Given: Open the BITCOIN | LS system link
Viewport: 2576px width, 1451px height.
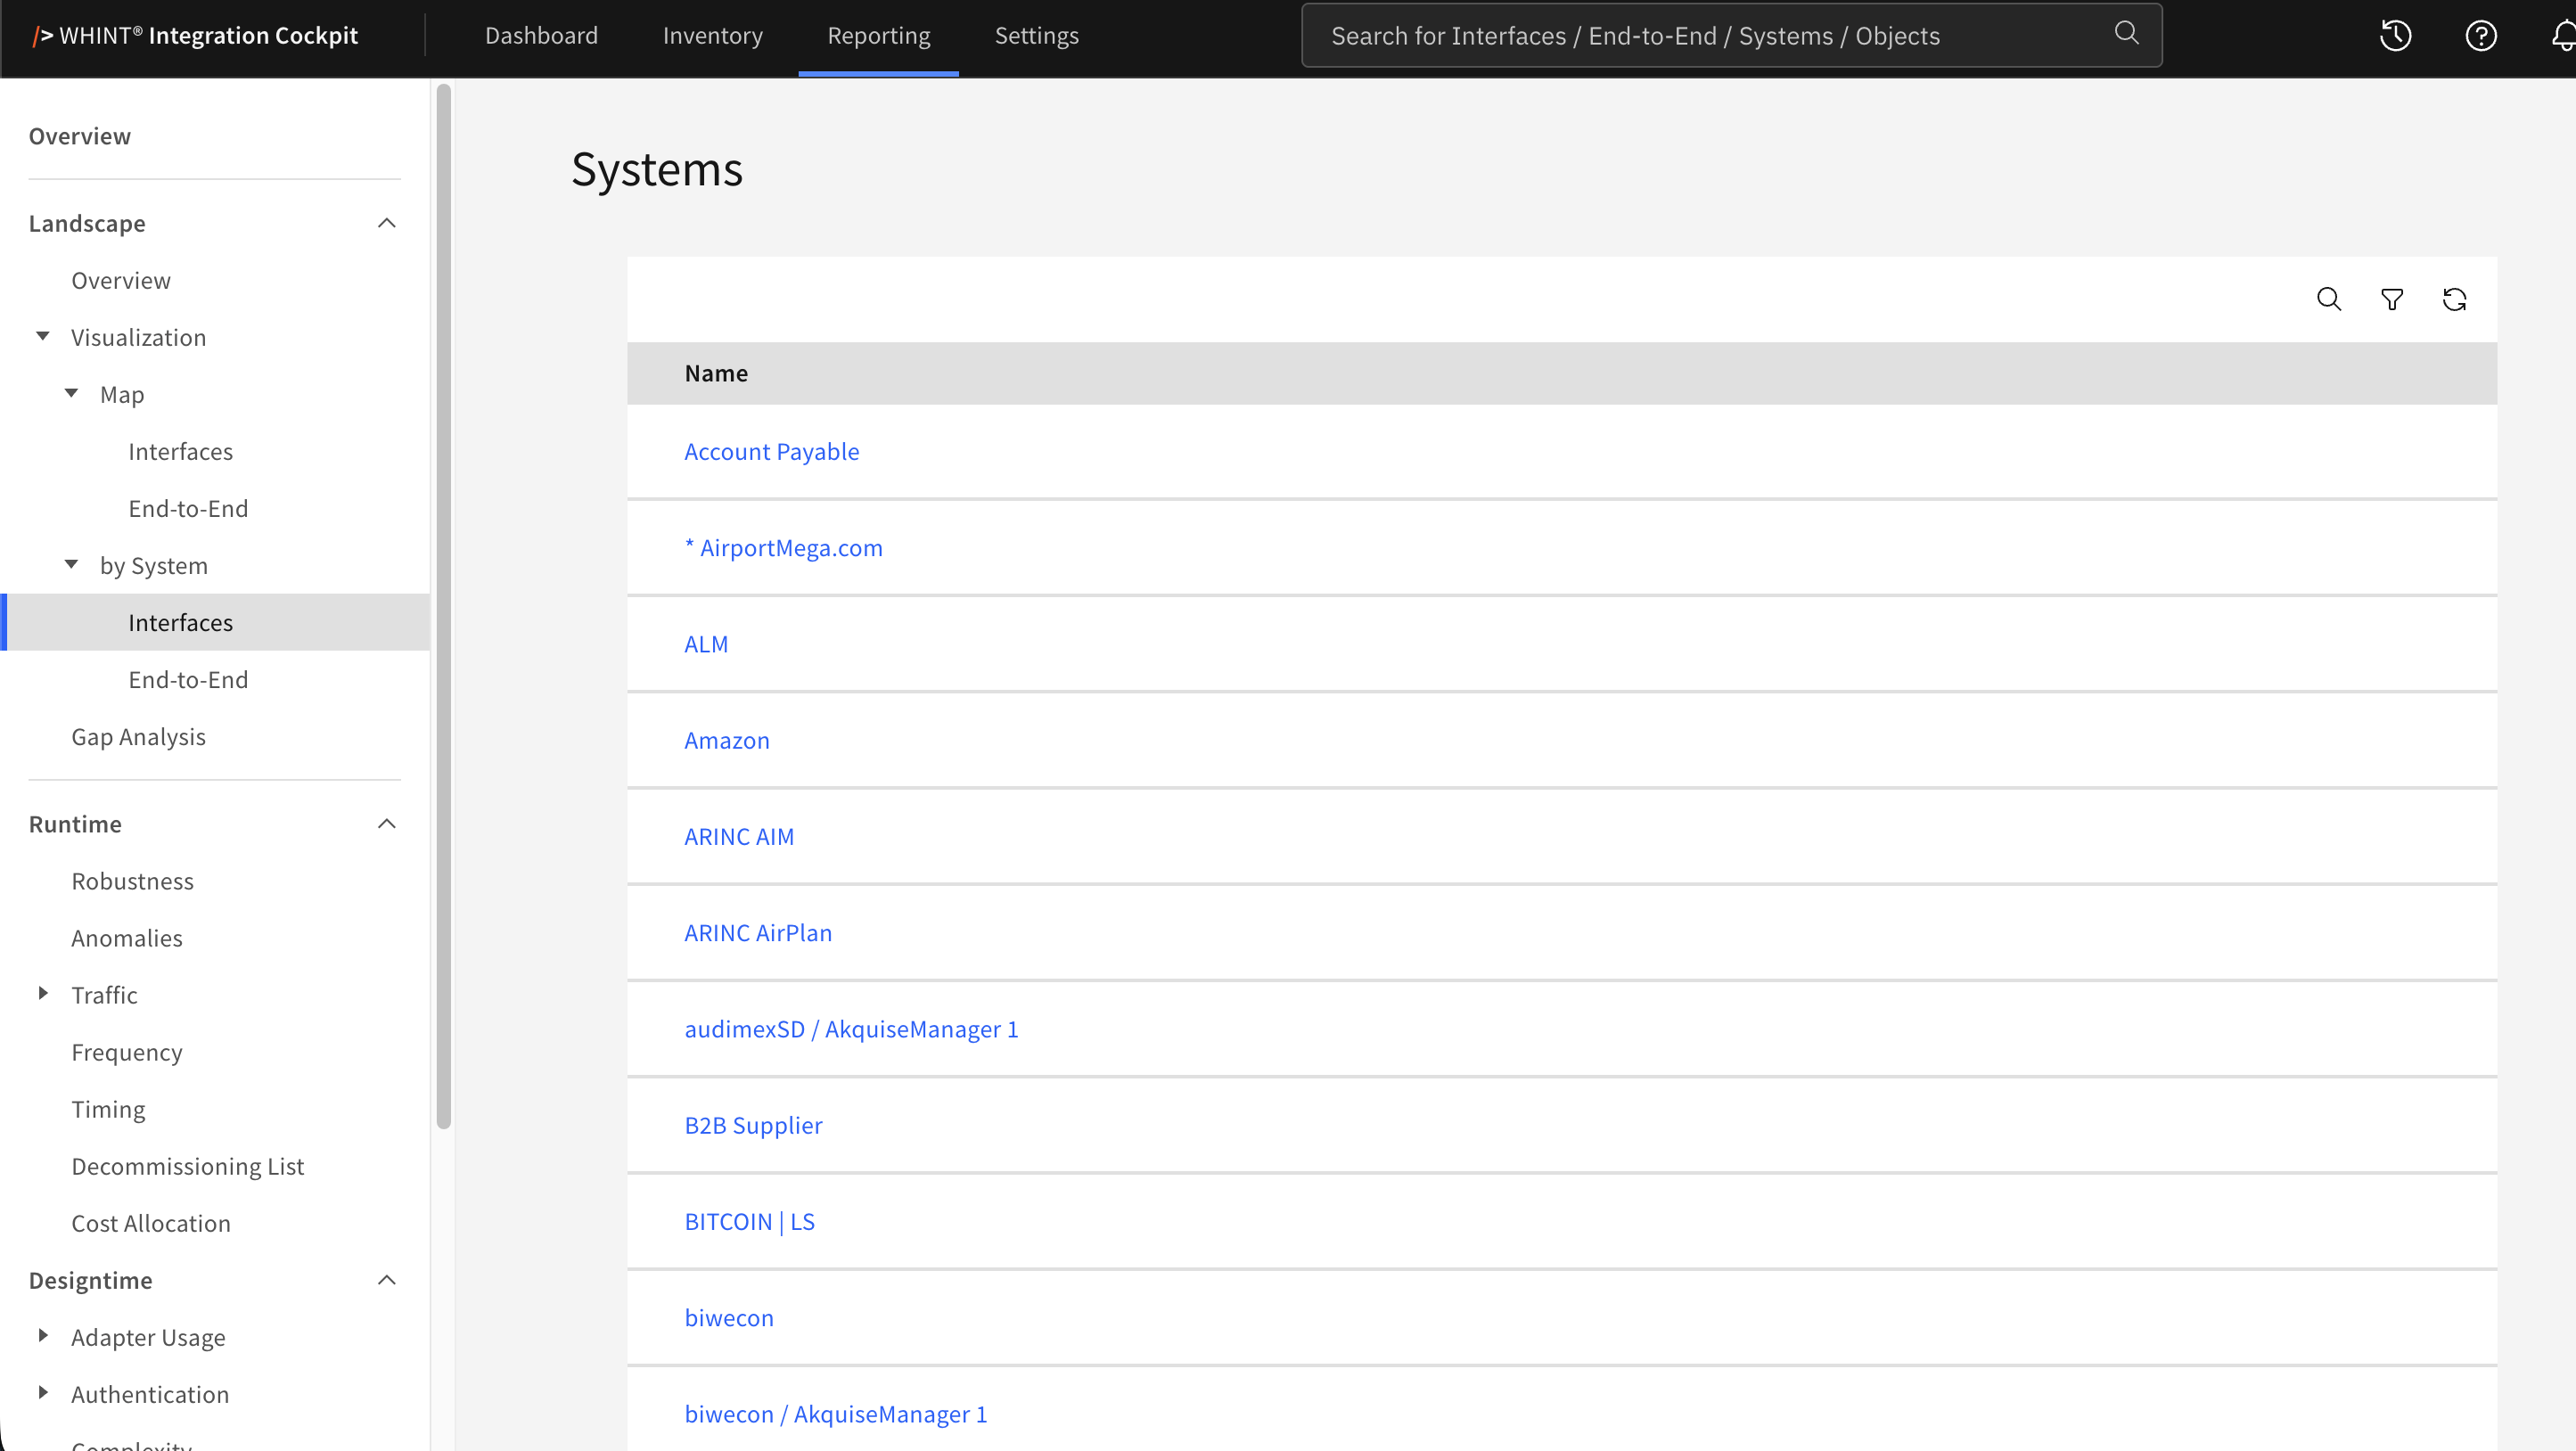Looking at the screenshot, I should point(750,1221).
